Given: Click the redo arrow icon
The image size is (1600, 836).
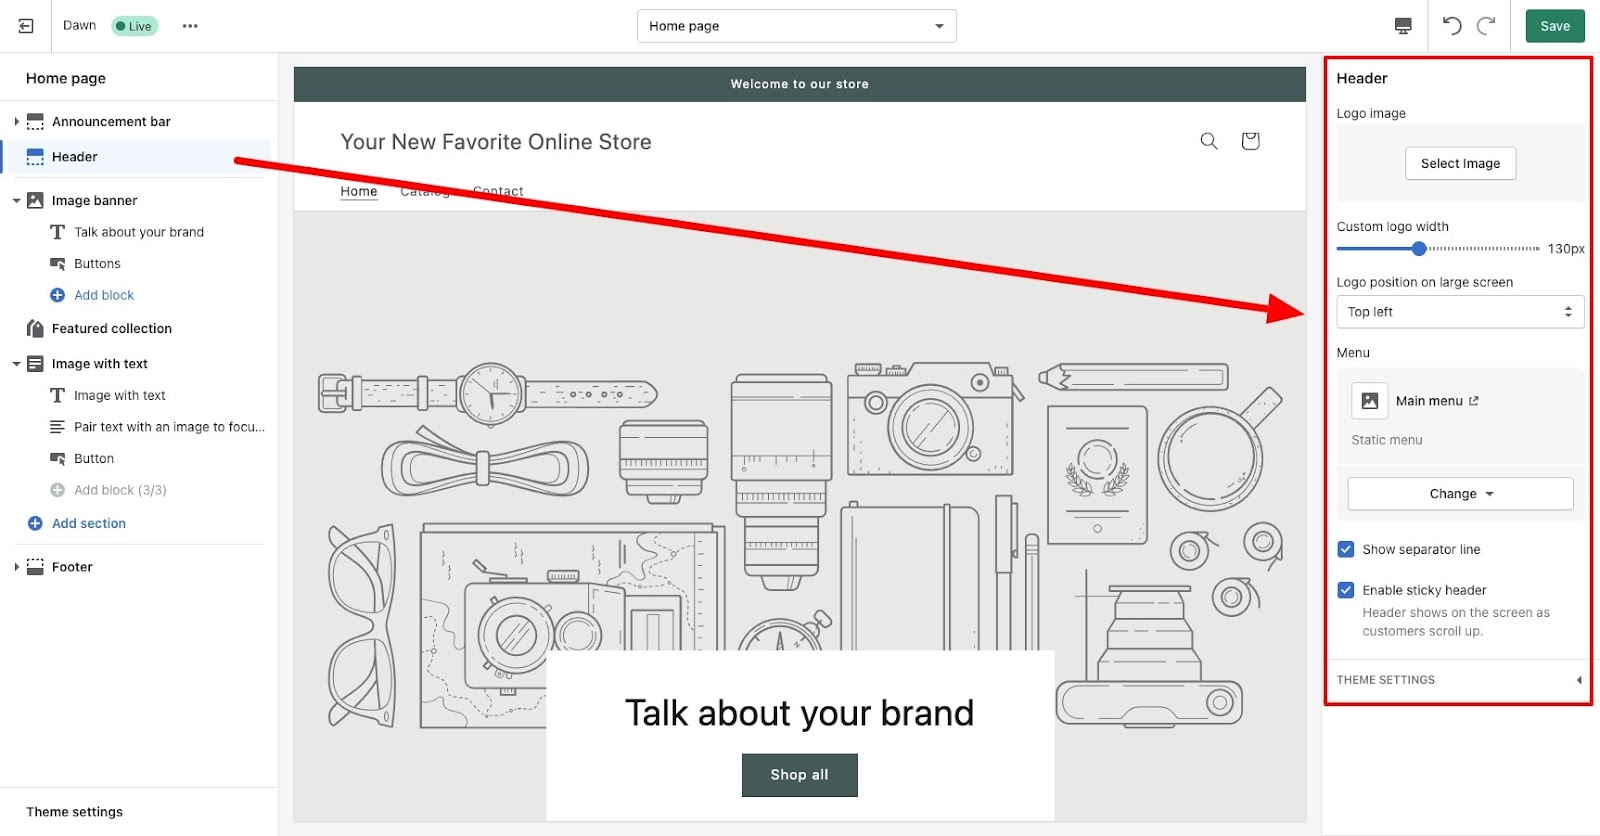Looking at the screenshot, I should [x=1487, y=26].
